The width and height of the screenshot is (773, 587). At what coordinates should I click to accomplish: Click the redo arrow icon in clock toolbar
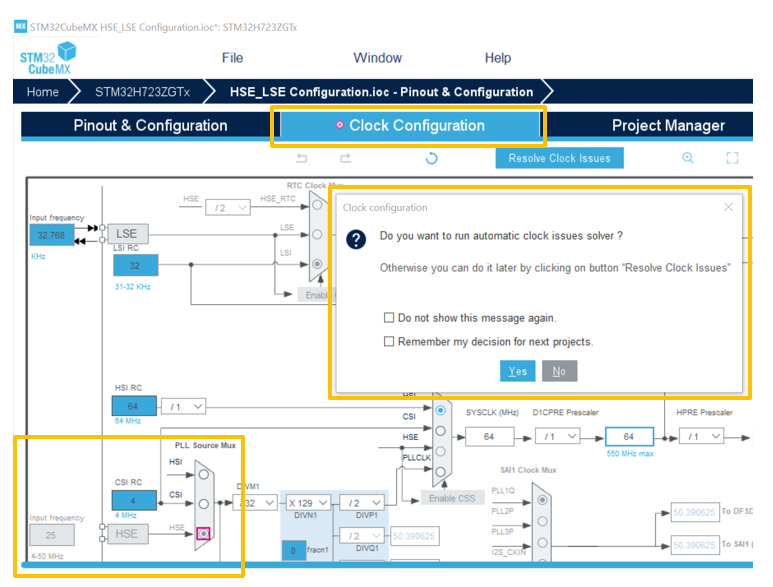click(346, 158)
